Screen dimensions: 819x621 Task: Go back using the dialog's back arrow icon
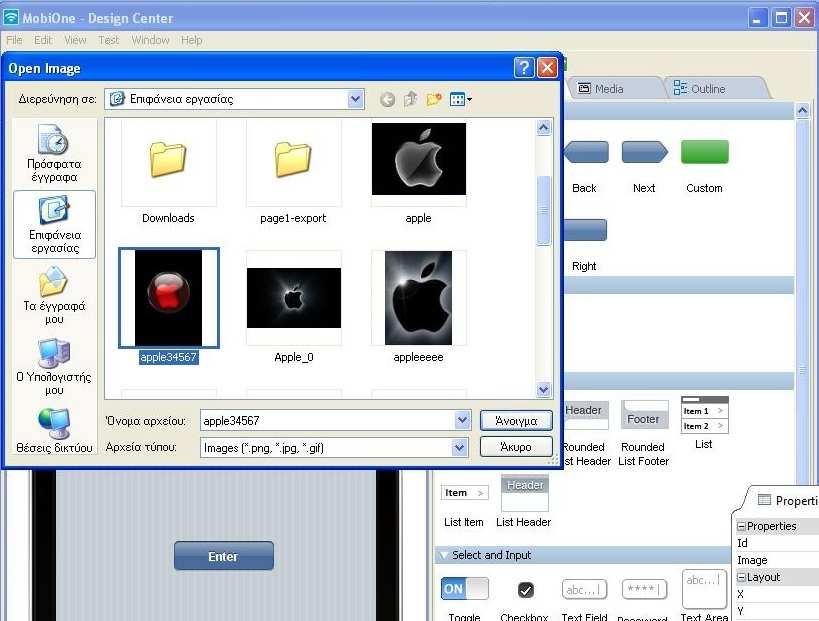(x=387, y=99)
